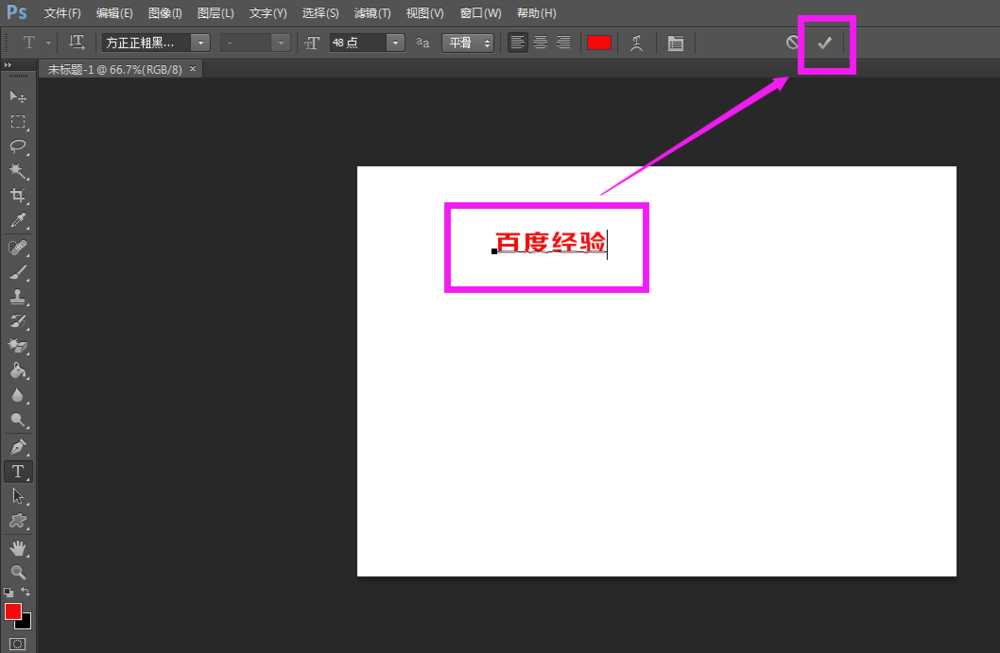Toggle the Character and Paragraph panels

tap(675, 42)
